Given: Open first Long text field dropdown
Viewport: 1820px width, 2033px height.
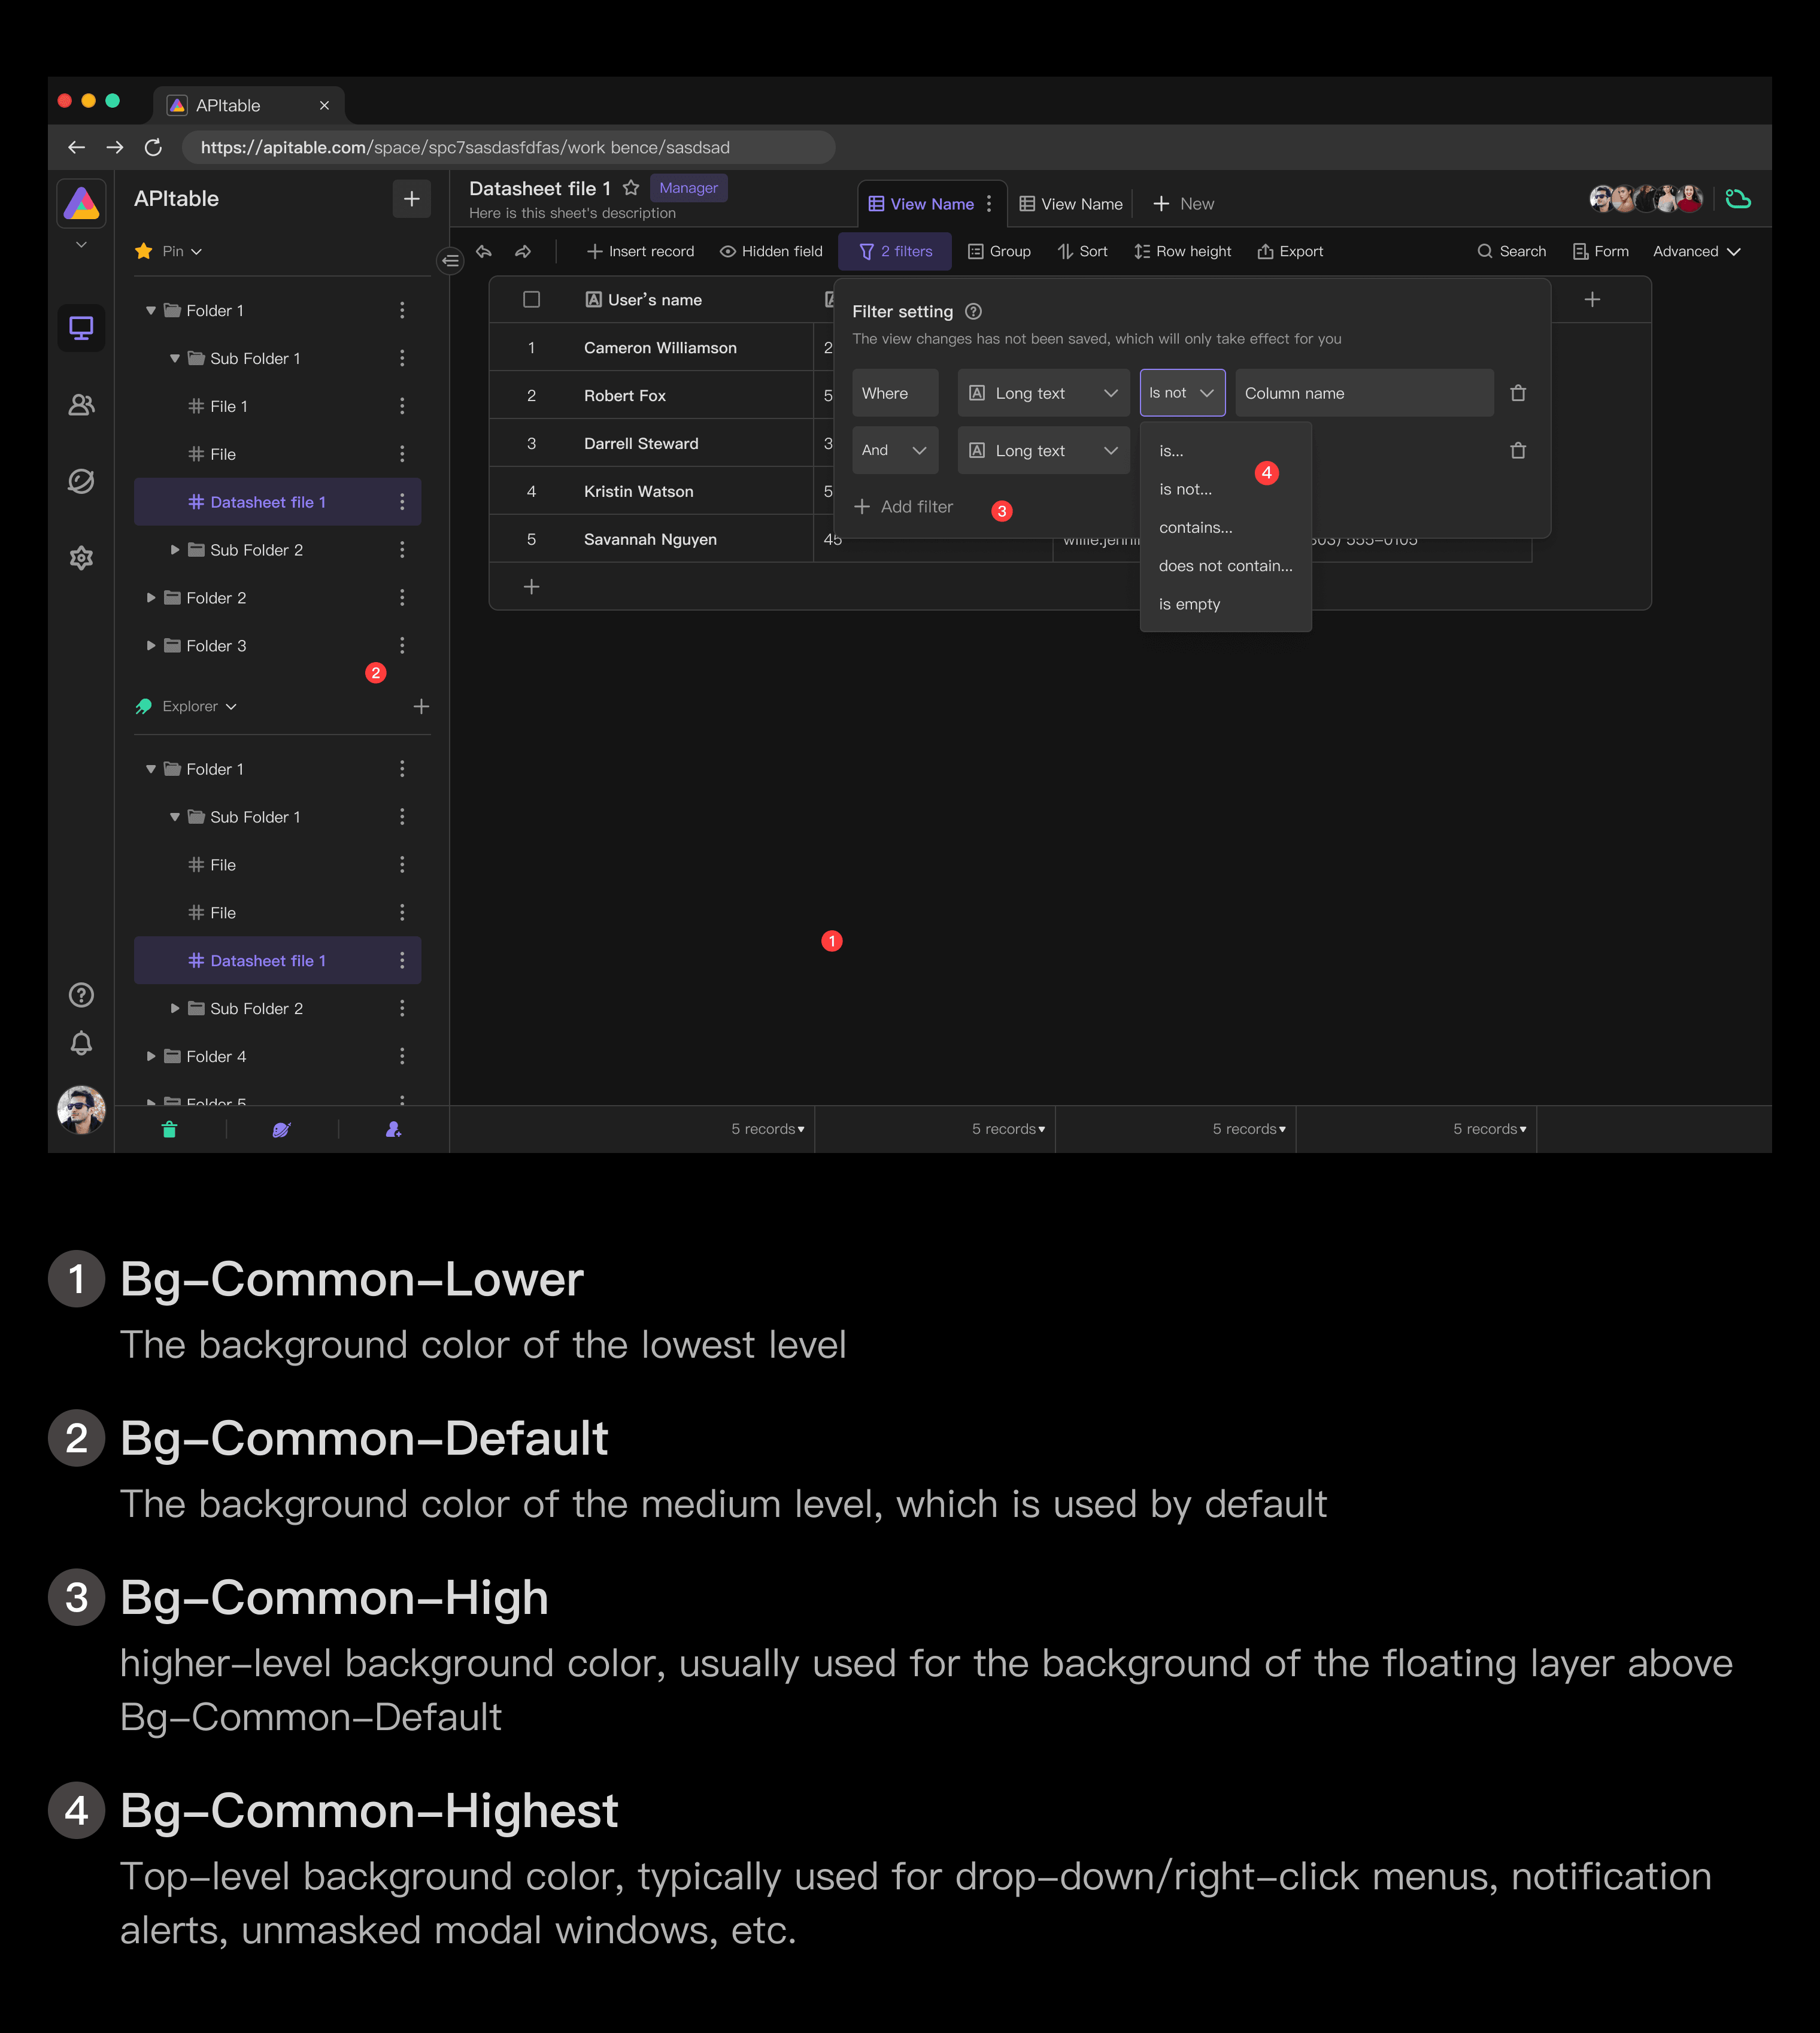Looking at the screenshot, I should 1043,393.
